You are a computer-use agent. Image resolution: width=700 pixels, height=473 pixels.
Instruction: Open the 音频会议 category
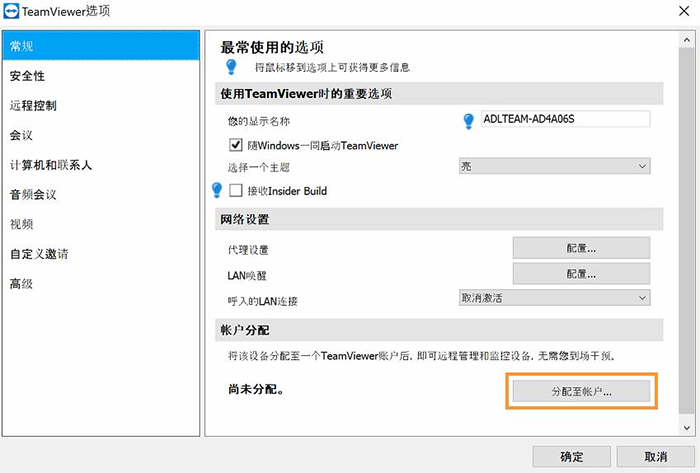(101, 195)
